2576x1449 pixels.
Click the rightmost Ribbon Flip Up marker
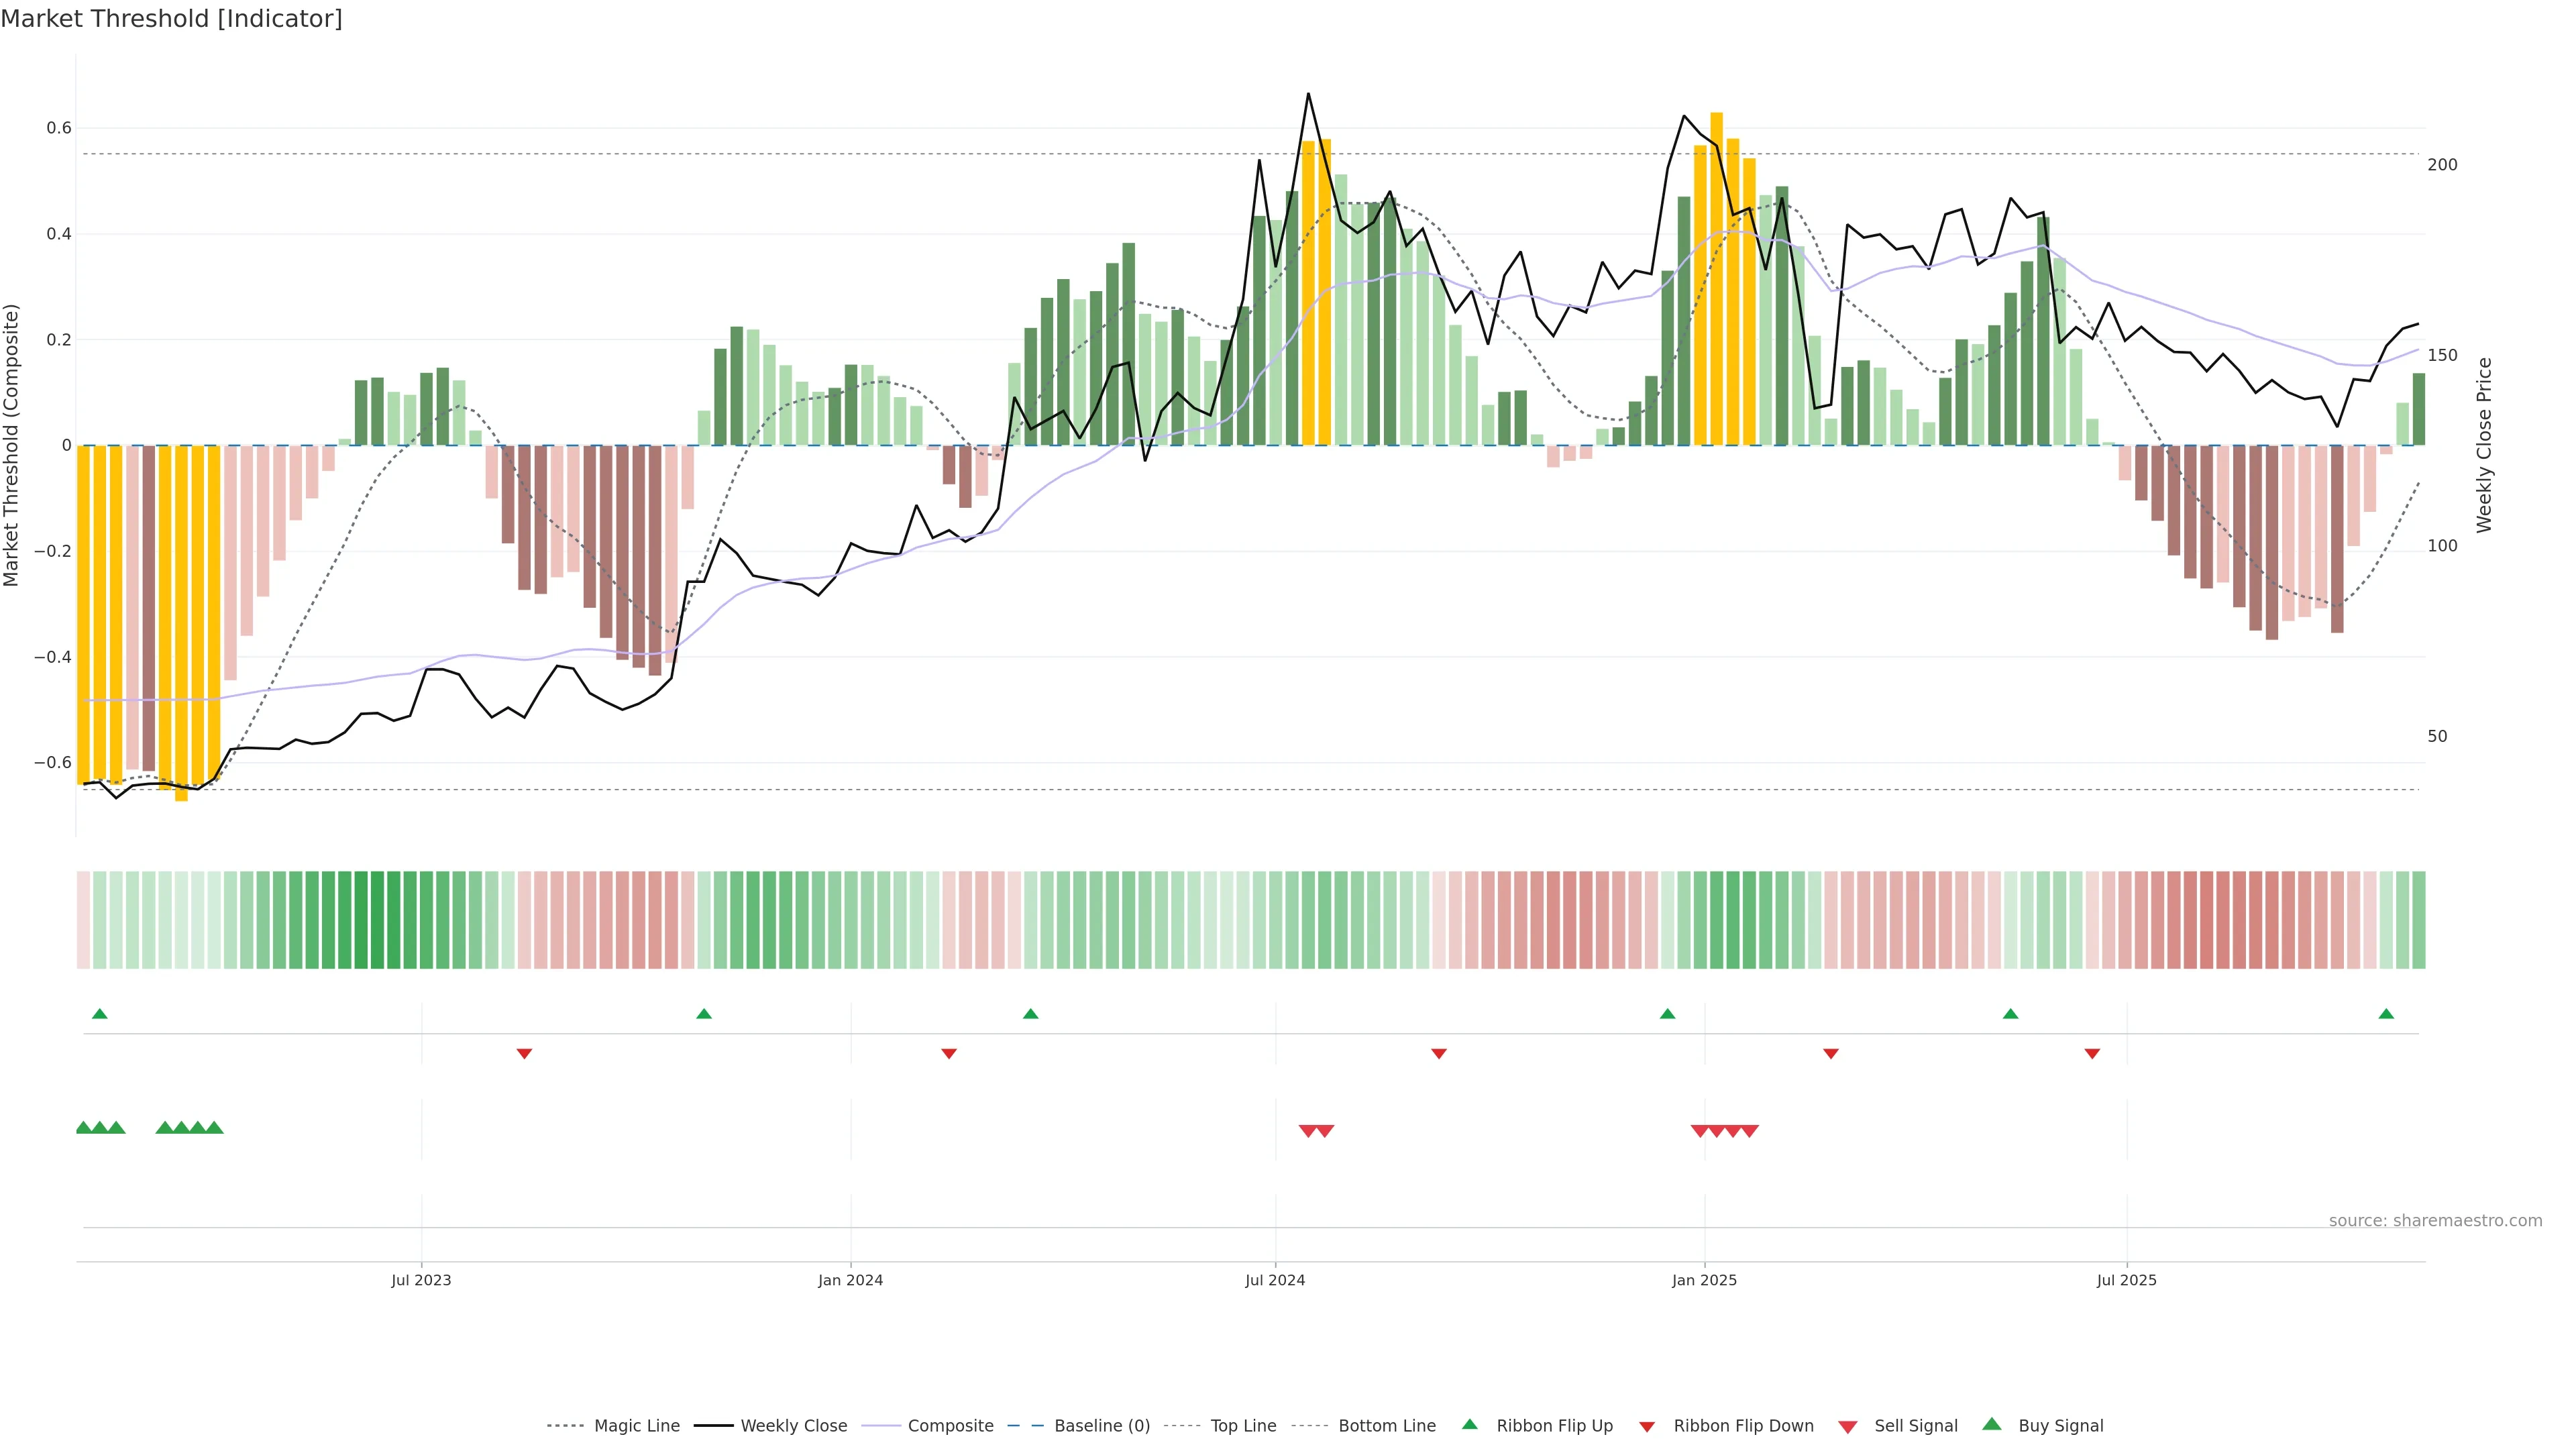2386,1014
